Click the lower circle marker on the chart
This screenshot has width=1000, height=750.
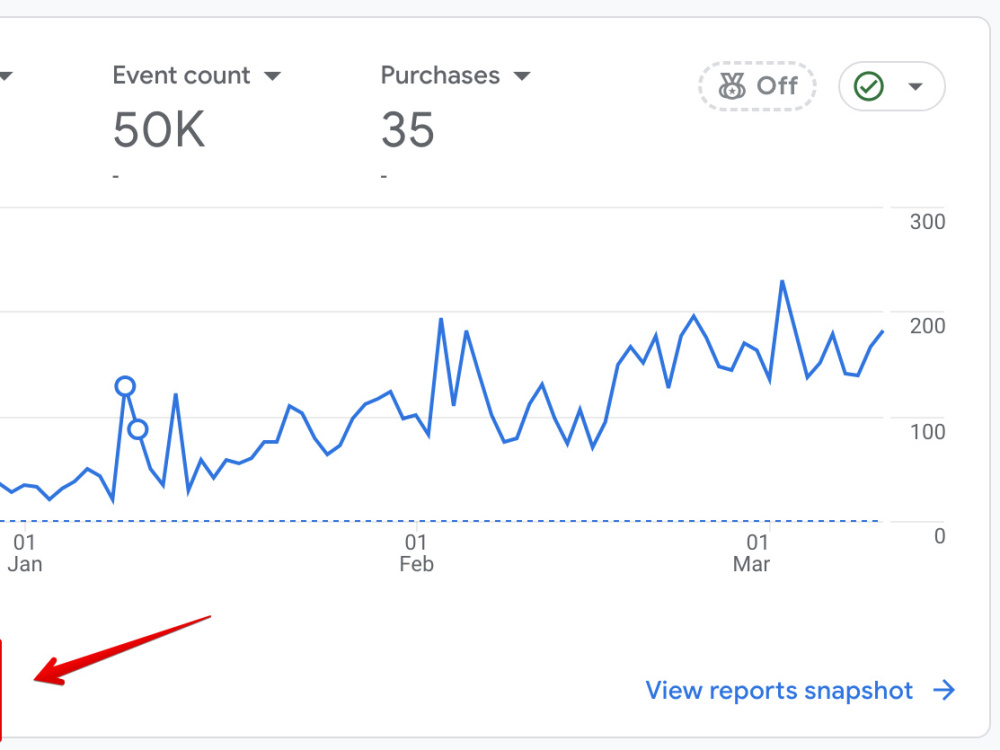pos(138,430)
